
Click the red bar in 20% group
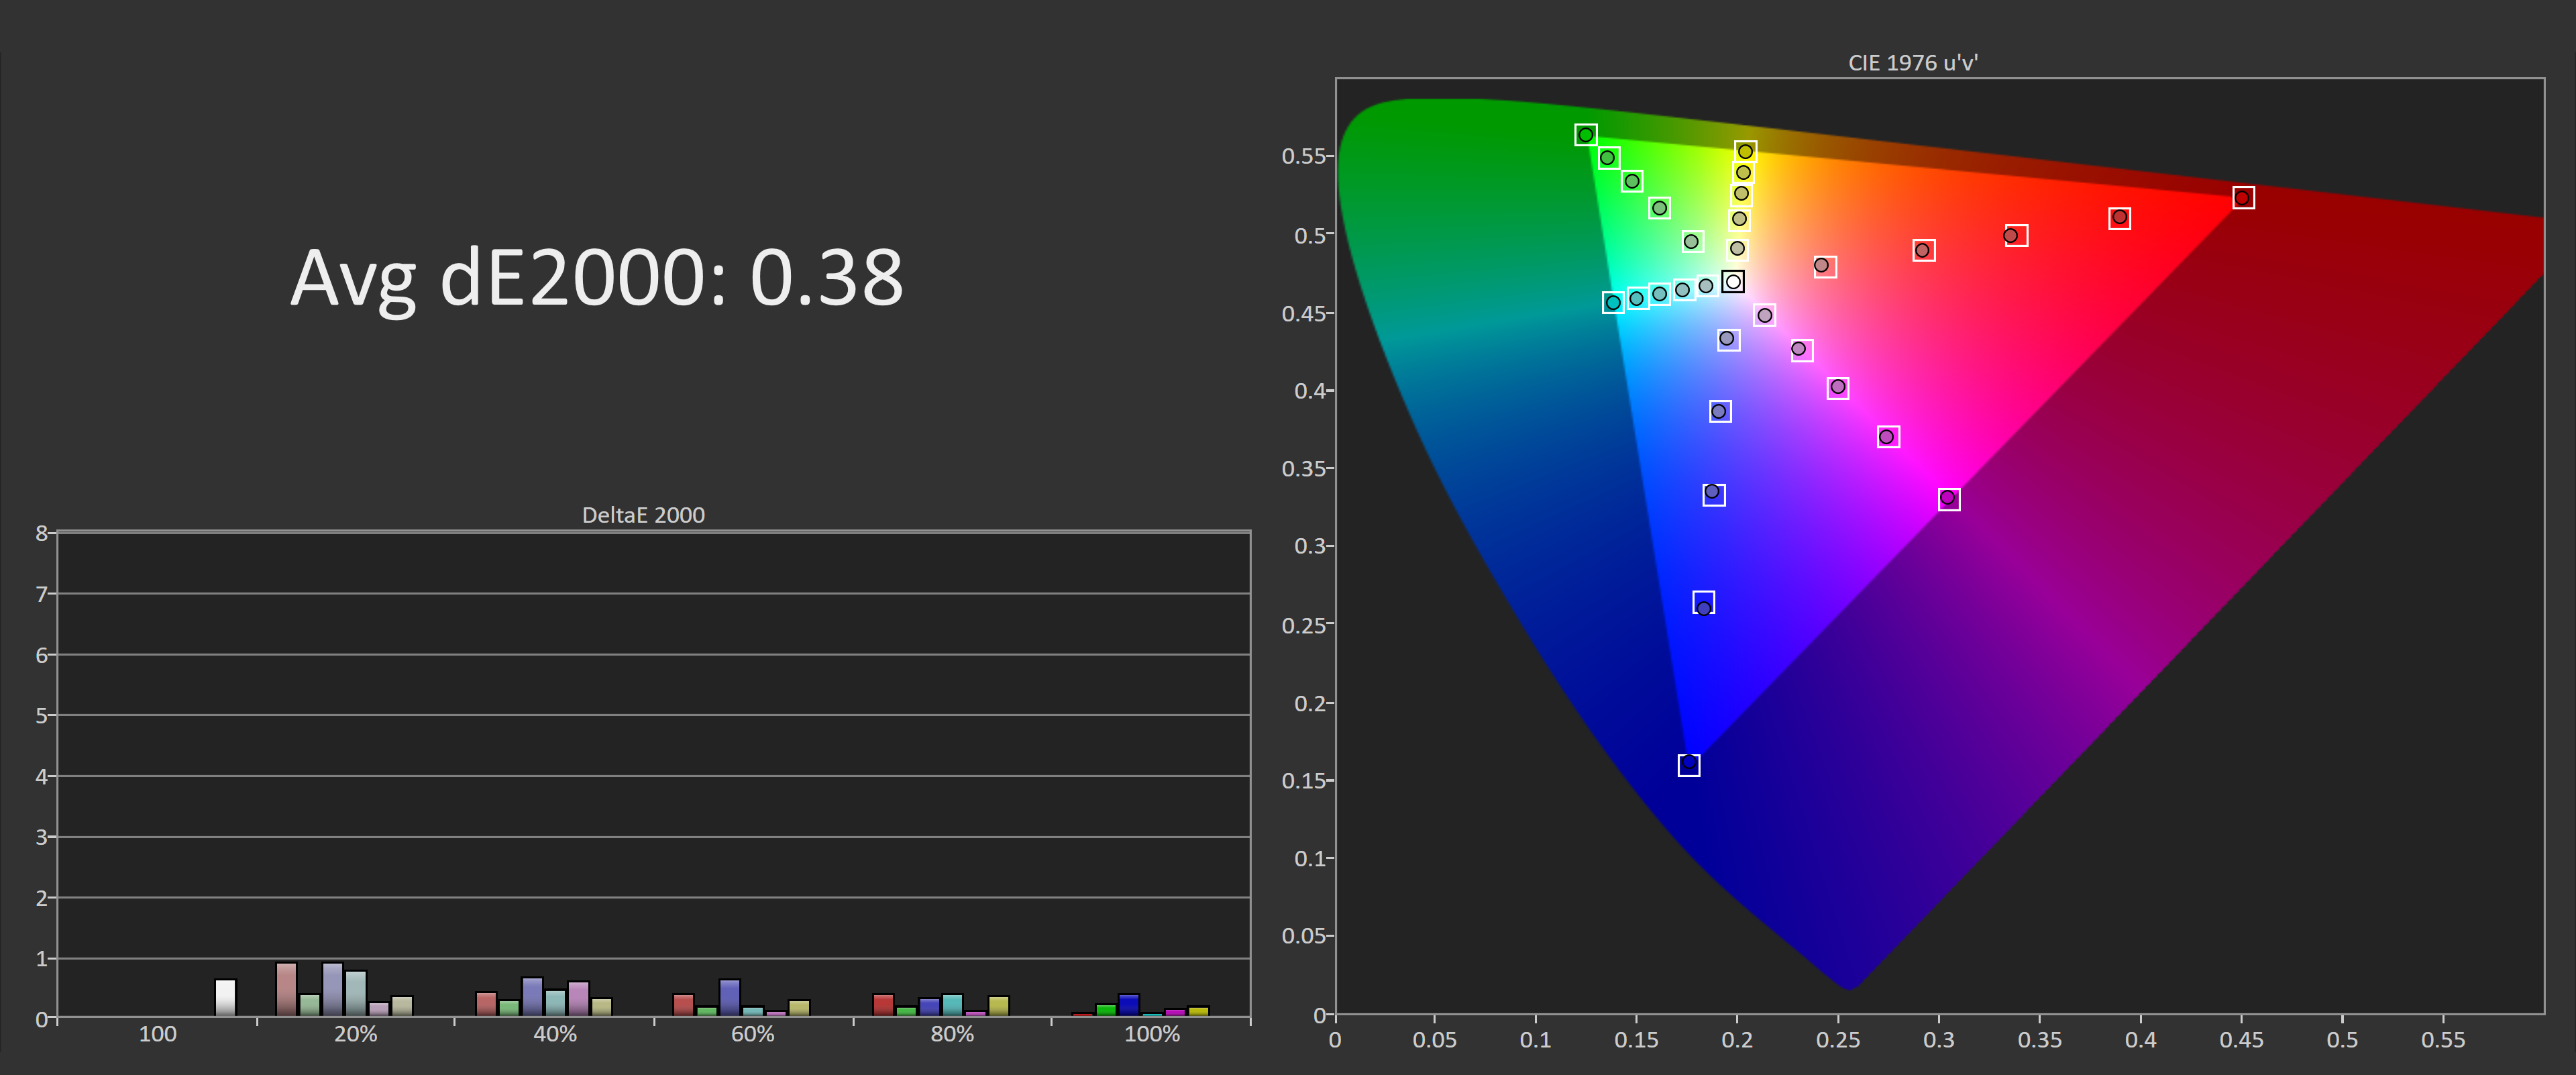click(x=286, y=989)
